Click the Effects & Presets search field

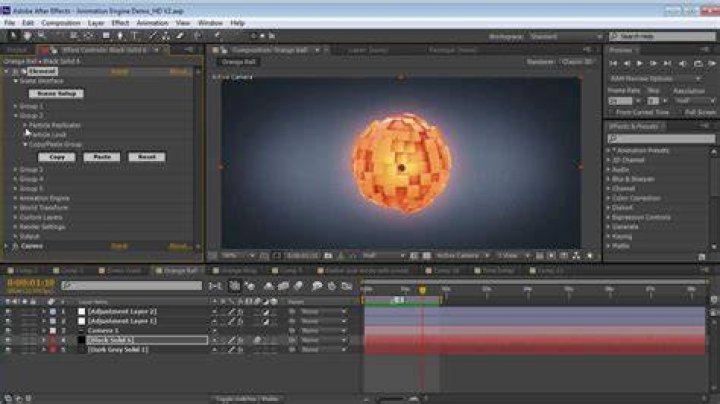661,138
